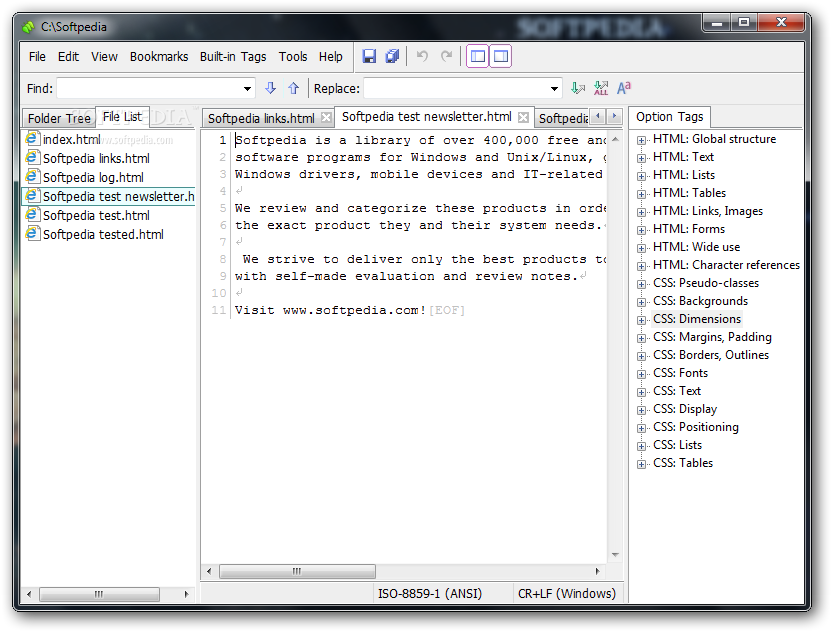Screen dimensions: 832x632
Task: Toggle the right panel visibility button
Action: (x=500, y=56)
